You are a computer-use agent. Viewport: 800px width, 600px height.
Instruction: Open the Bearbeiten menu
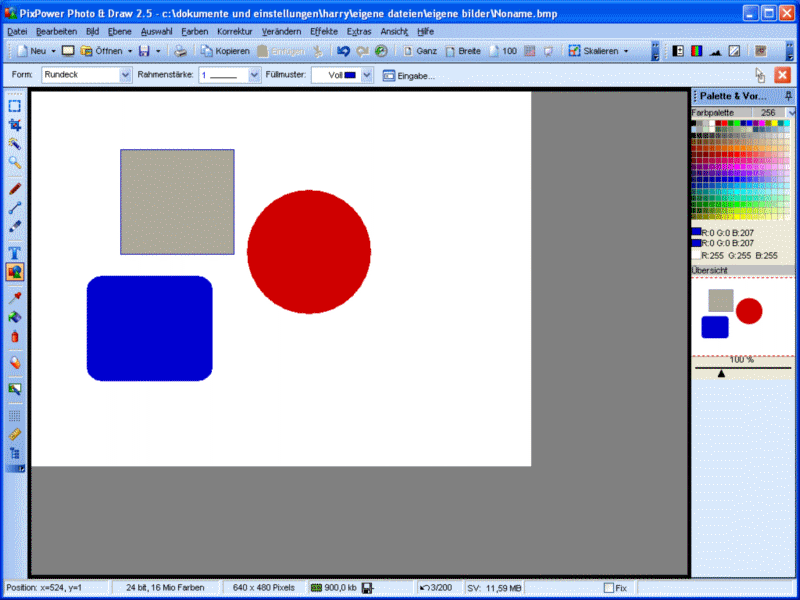(57, 32)
